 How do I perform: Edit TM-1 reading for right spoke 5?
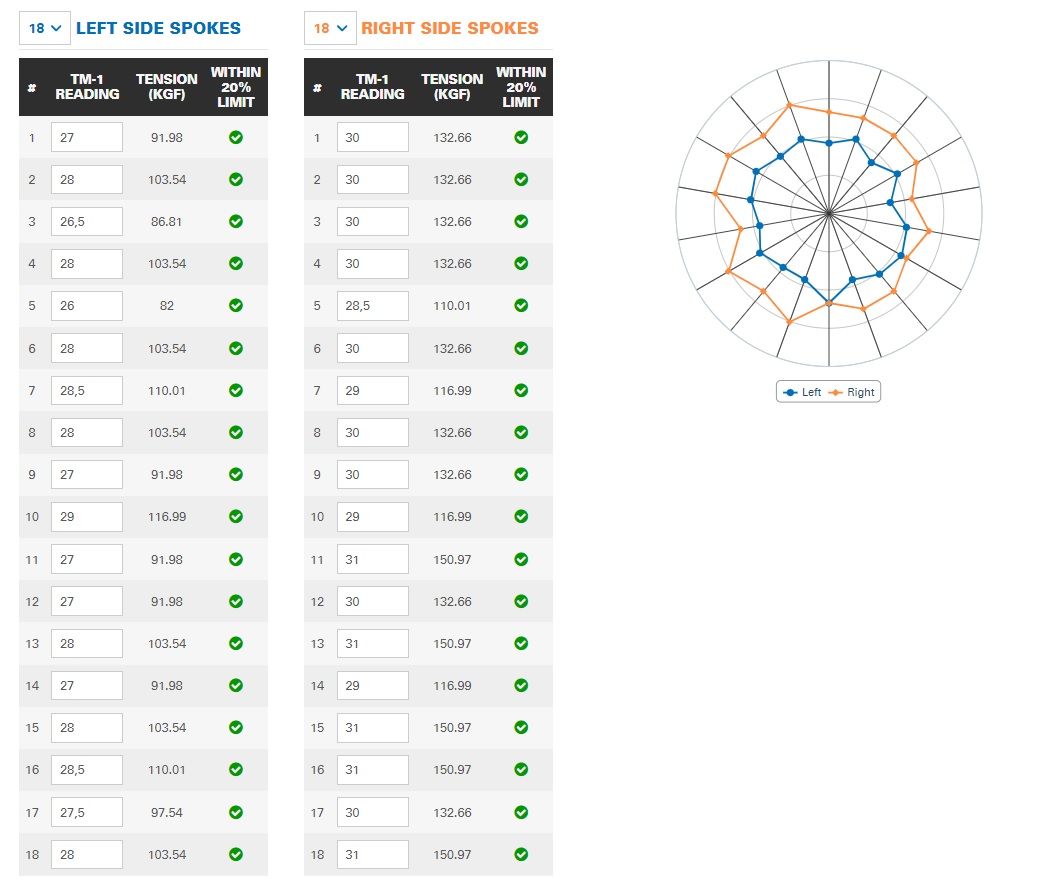372,306
